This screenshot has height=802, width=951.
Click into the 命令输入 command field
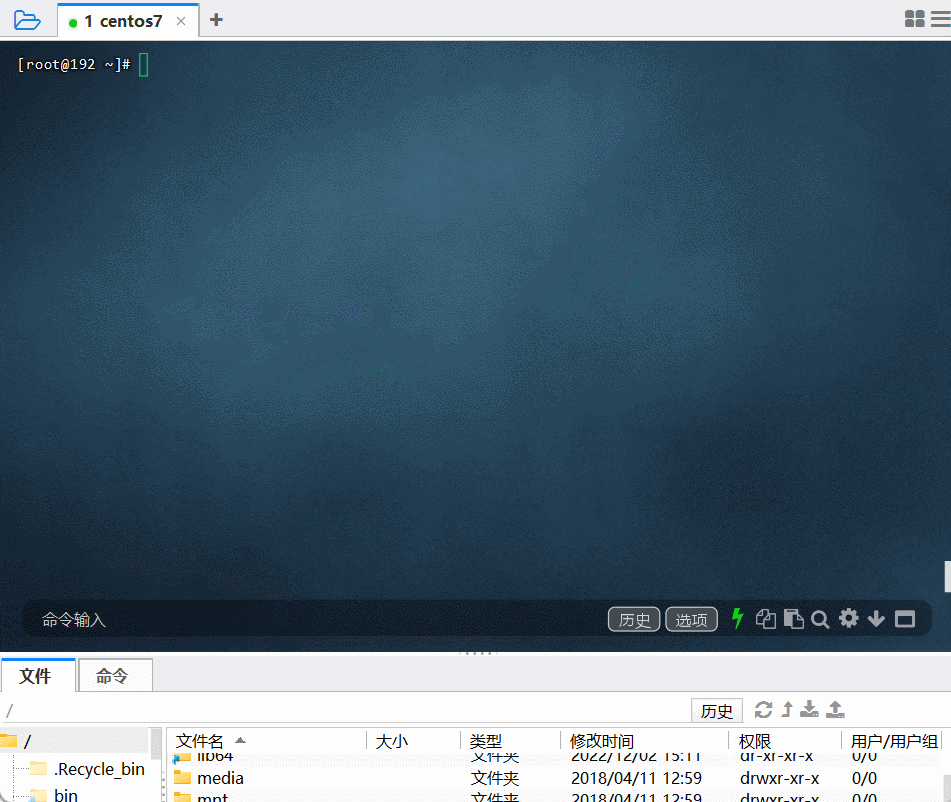(315, 619)
